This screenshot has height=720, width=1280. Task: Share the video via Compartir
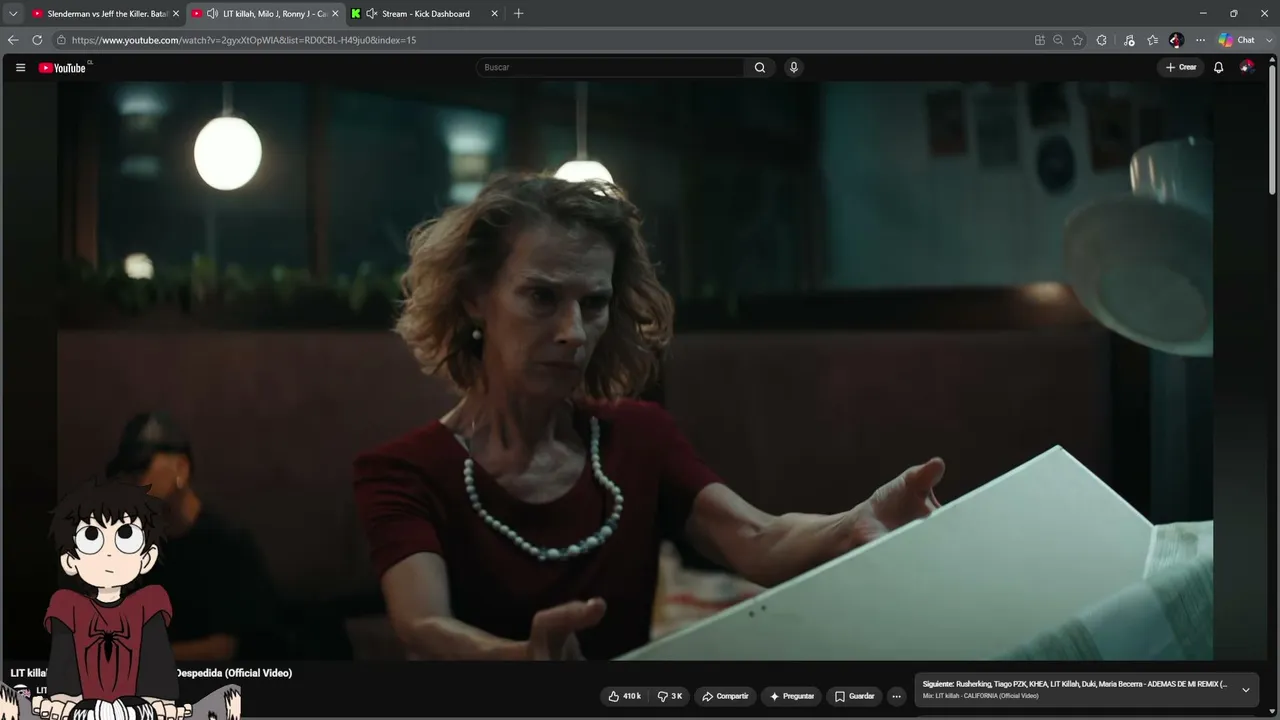[725, 696]
